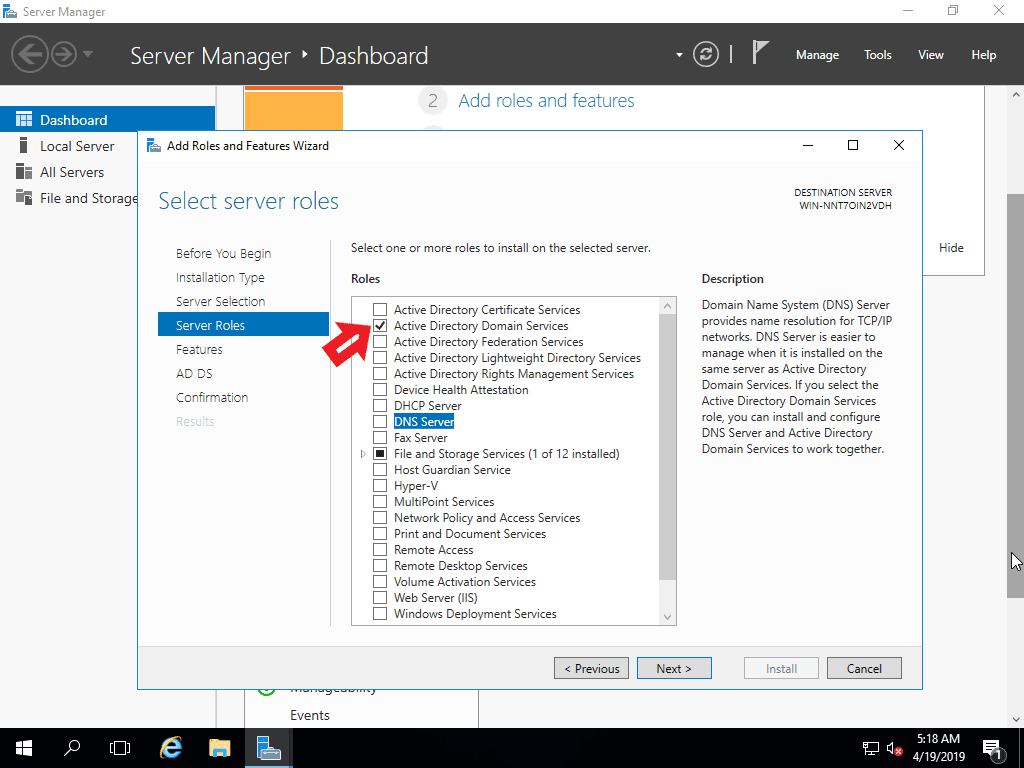Viewport: 1024px width, 768px height.
Task: Click the Events text on the dashboard
Action: pyautogui.click(x=310, y=715)
